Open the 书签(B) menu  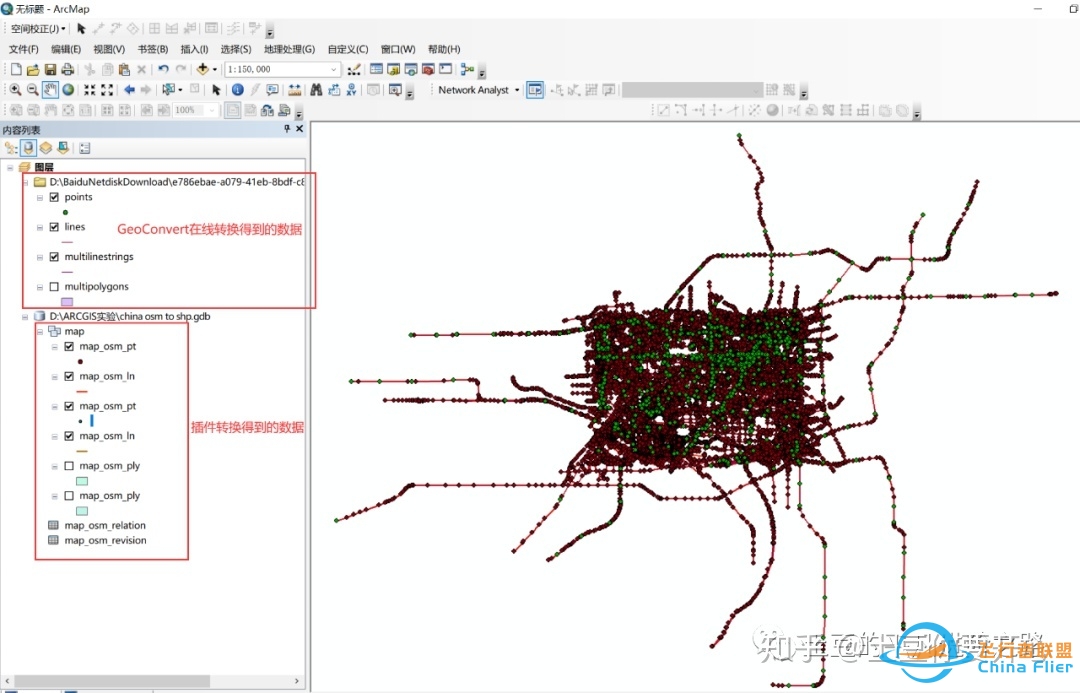point(152,49)
